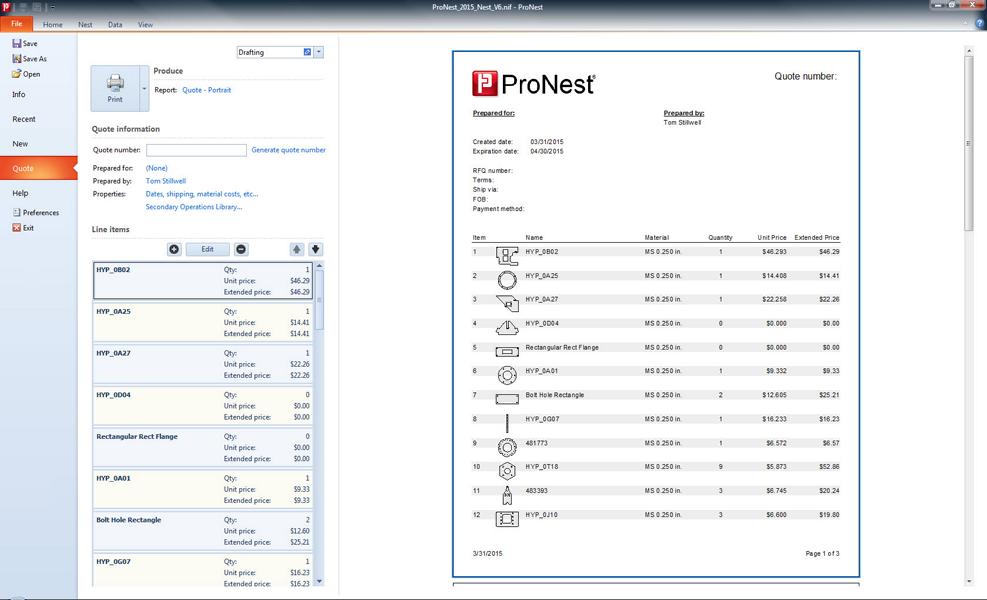Click the Prepared for (None) link
The width and height of the screenshot is (987, 600).
(x=157, y=168)
